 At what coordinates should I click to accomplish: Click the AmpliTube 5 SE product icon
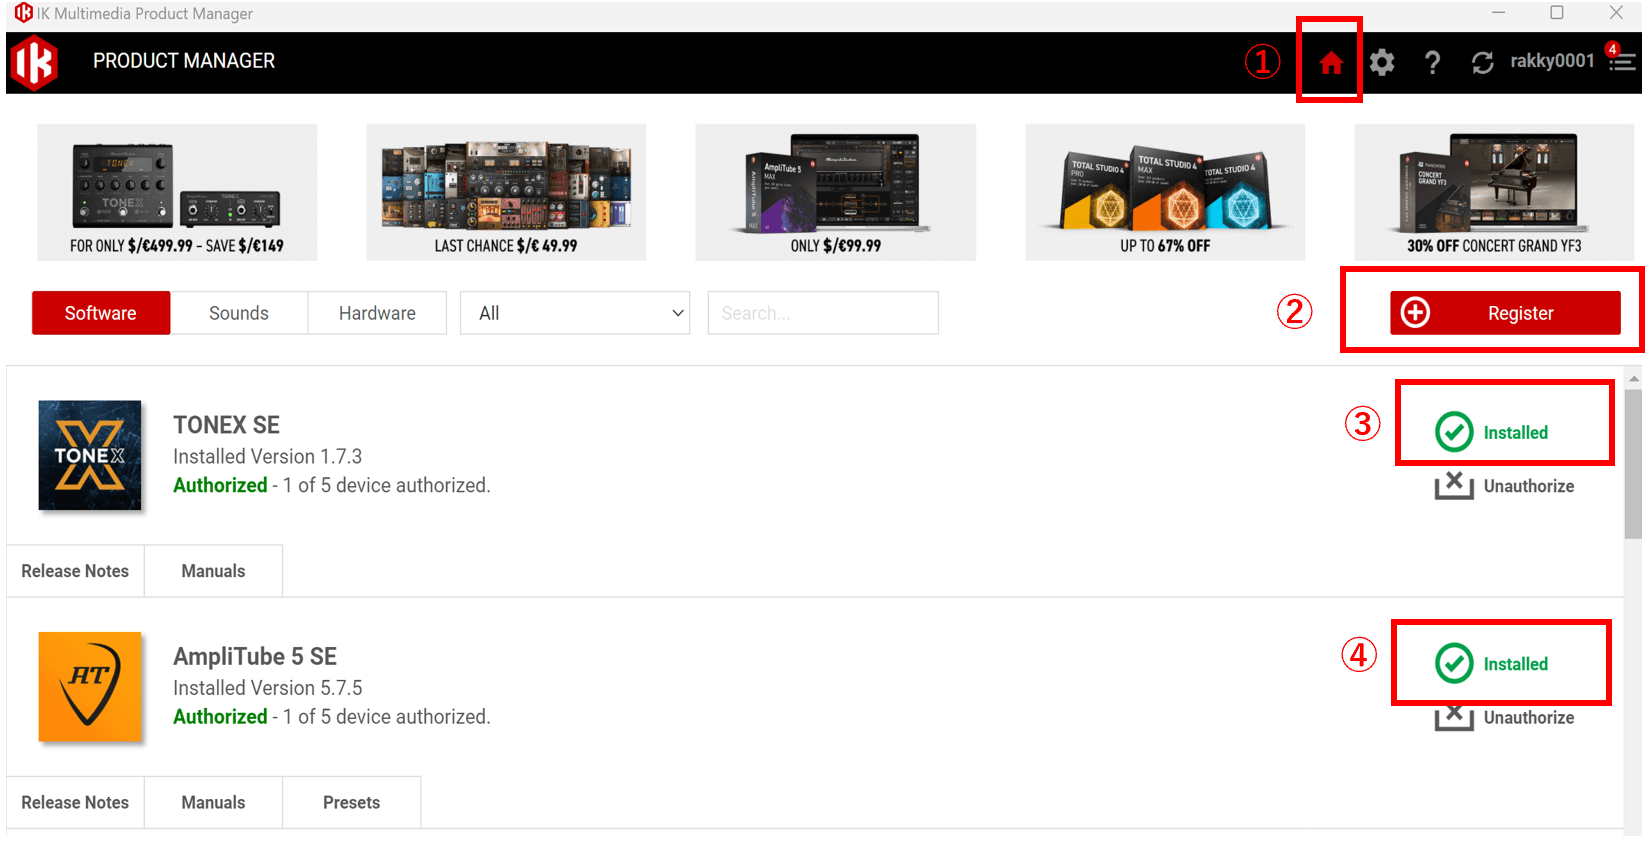tap(90, 686)
